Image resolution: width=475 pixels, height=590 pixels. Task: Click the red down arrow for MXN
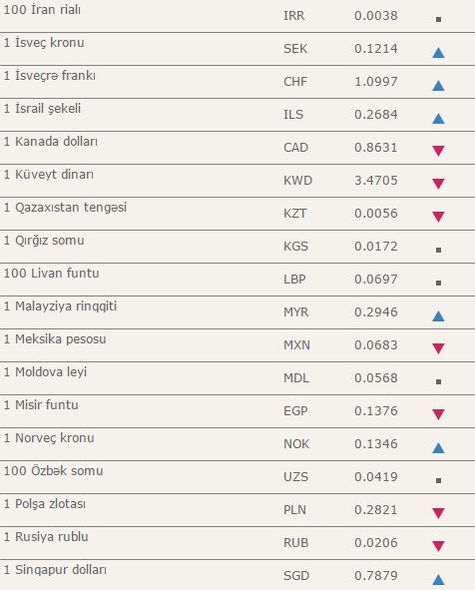pos(438,348)
